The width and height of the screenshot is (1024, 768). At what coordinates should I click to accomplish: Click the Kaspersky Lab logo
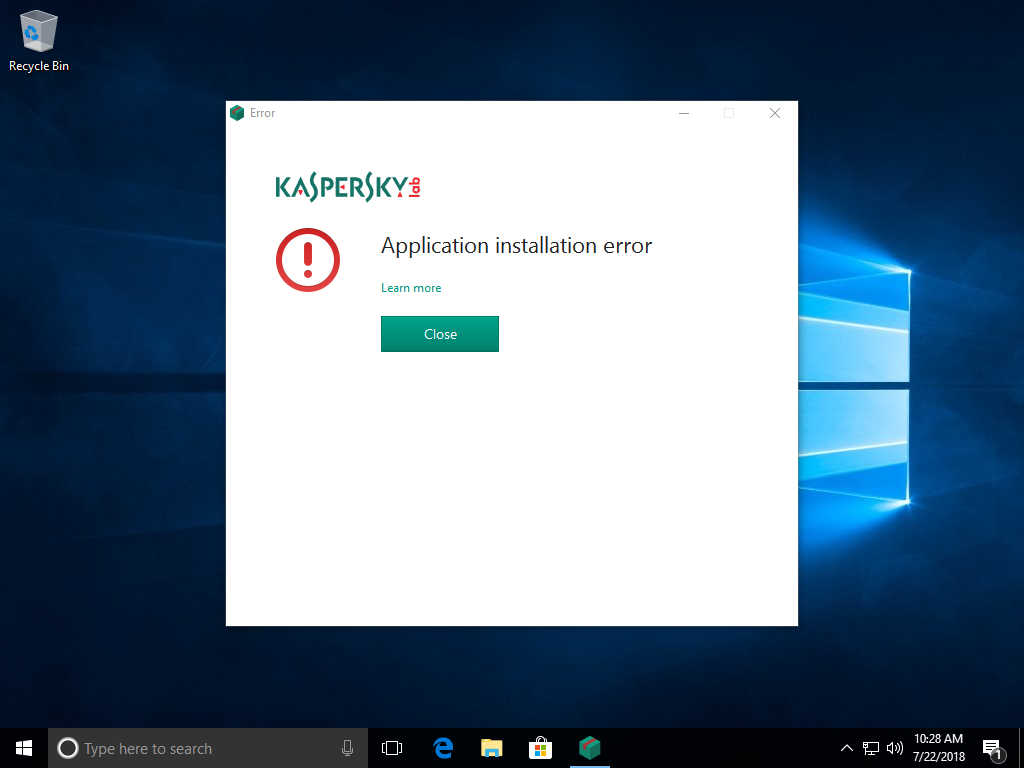tap(348, 187)
